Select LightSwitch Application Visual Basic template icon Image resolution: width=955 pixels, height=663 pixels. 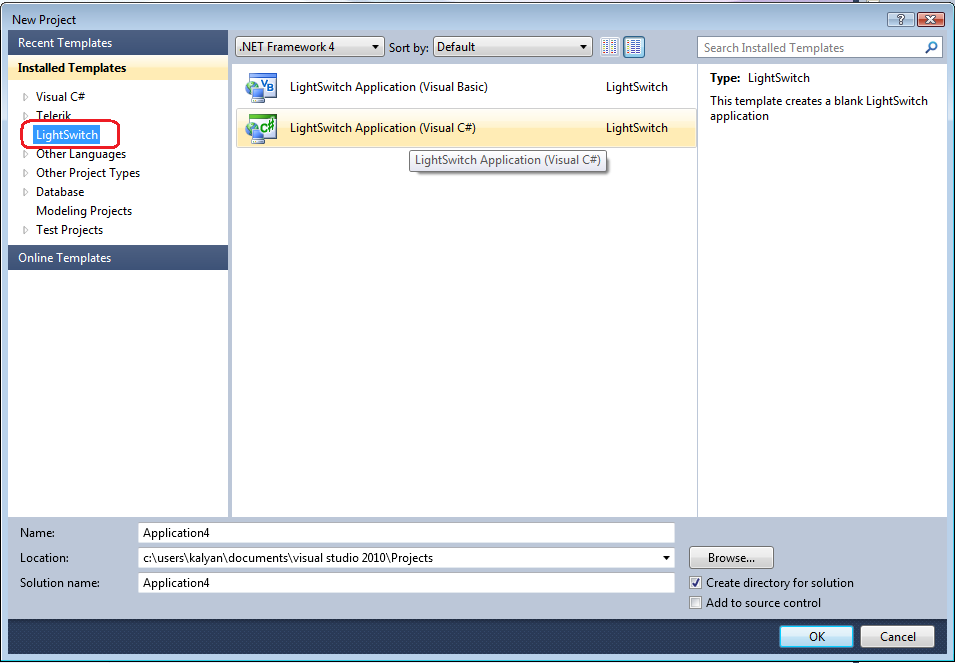tap(261, 87)
